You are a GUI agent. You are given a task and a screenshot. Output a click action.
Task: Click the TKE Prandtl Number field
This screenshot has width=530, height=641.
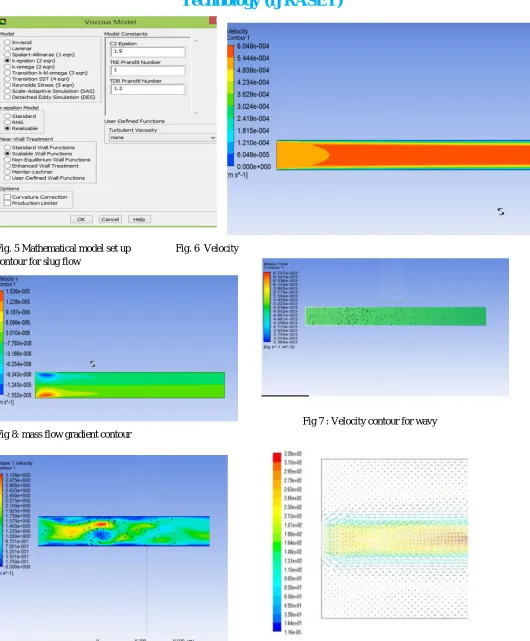coord(148,71)
